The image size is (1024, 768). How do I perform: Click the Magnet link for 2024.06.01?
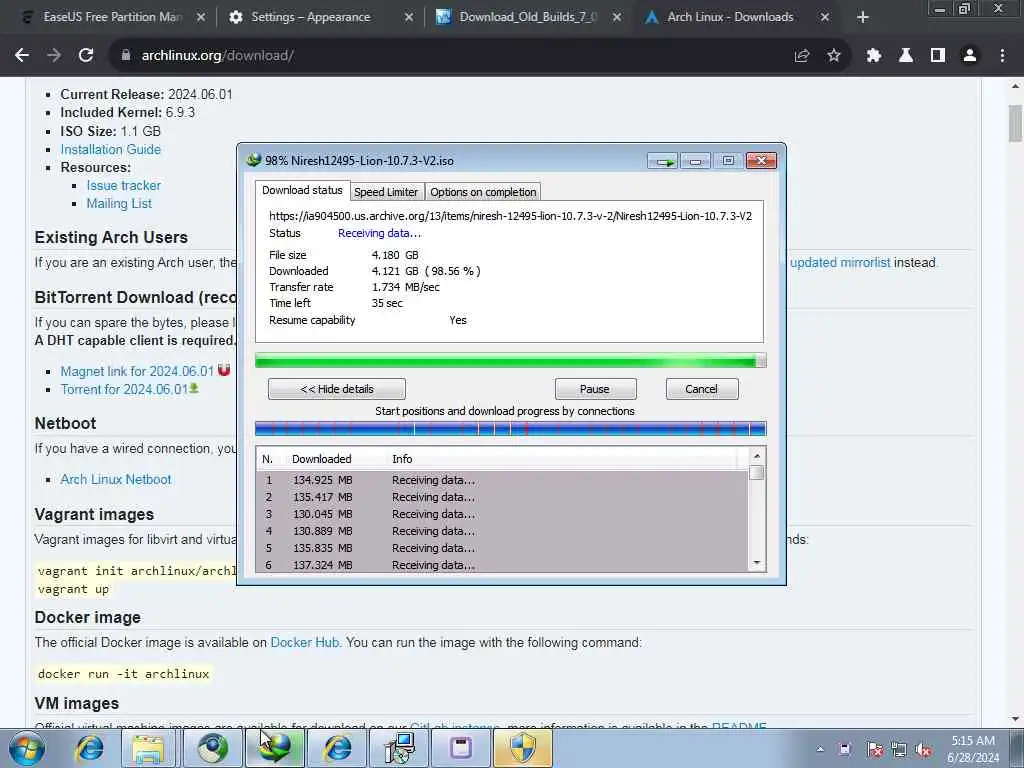tap(137, 371)
